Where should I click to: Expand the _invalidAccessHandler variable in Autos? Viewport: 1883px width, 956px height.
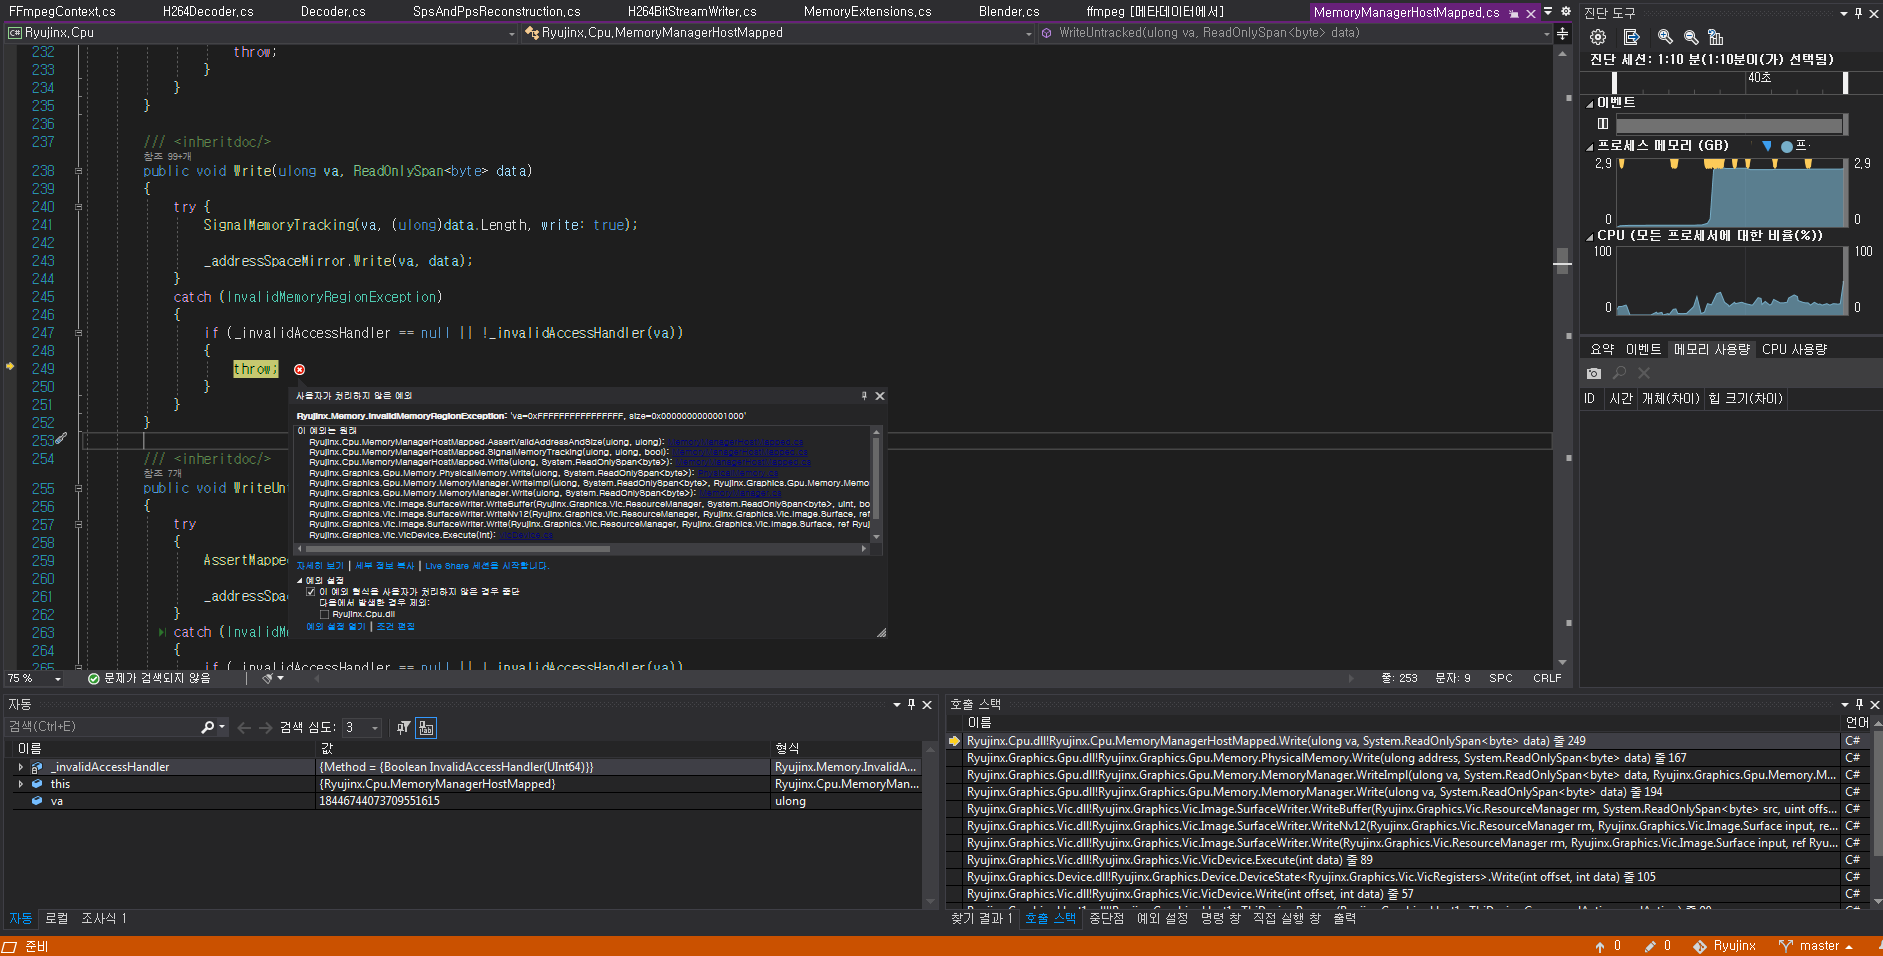21,766
